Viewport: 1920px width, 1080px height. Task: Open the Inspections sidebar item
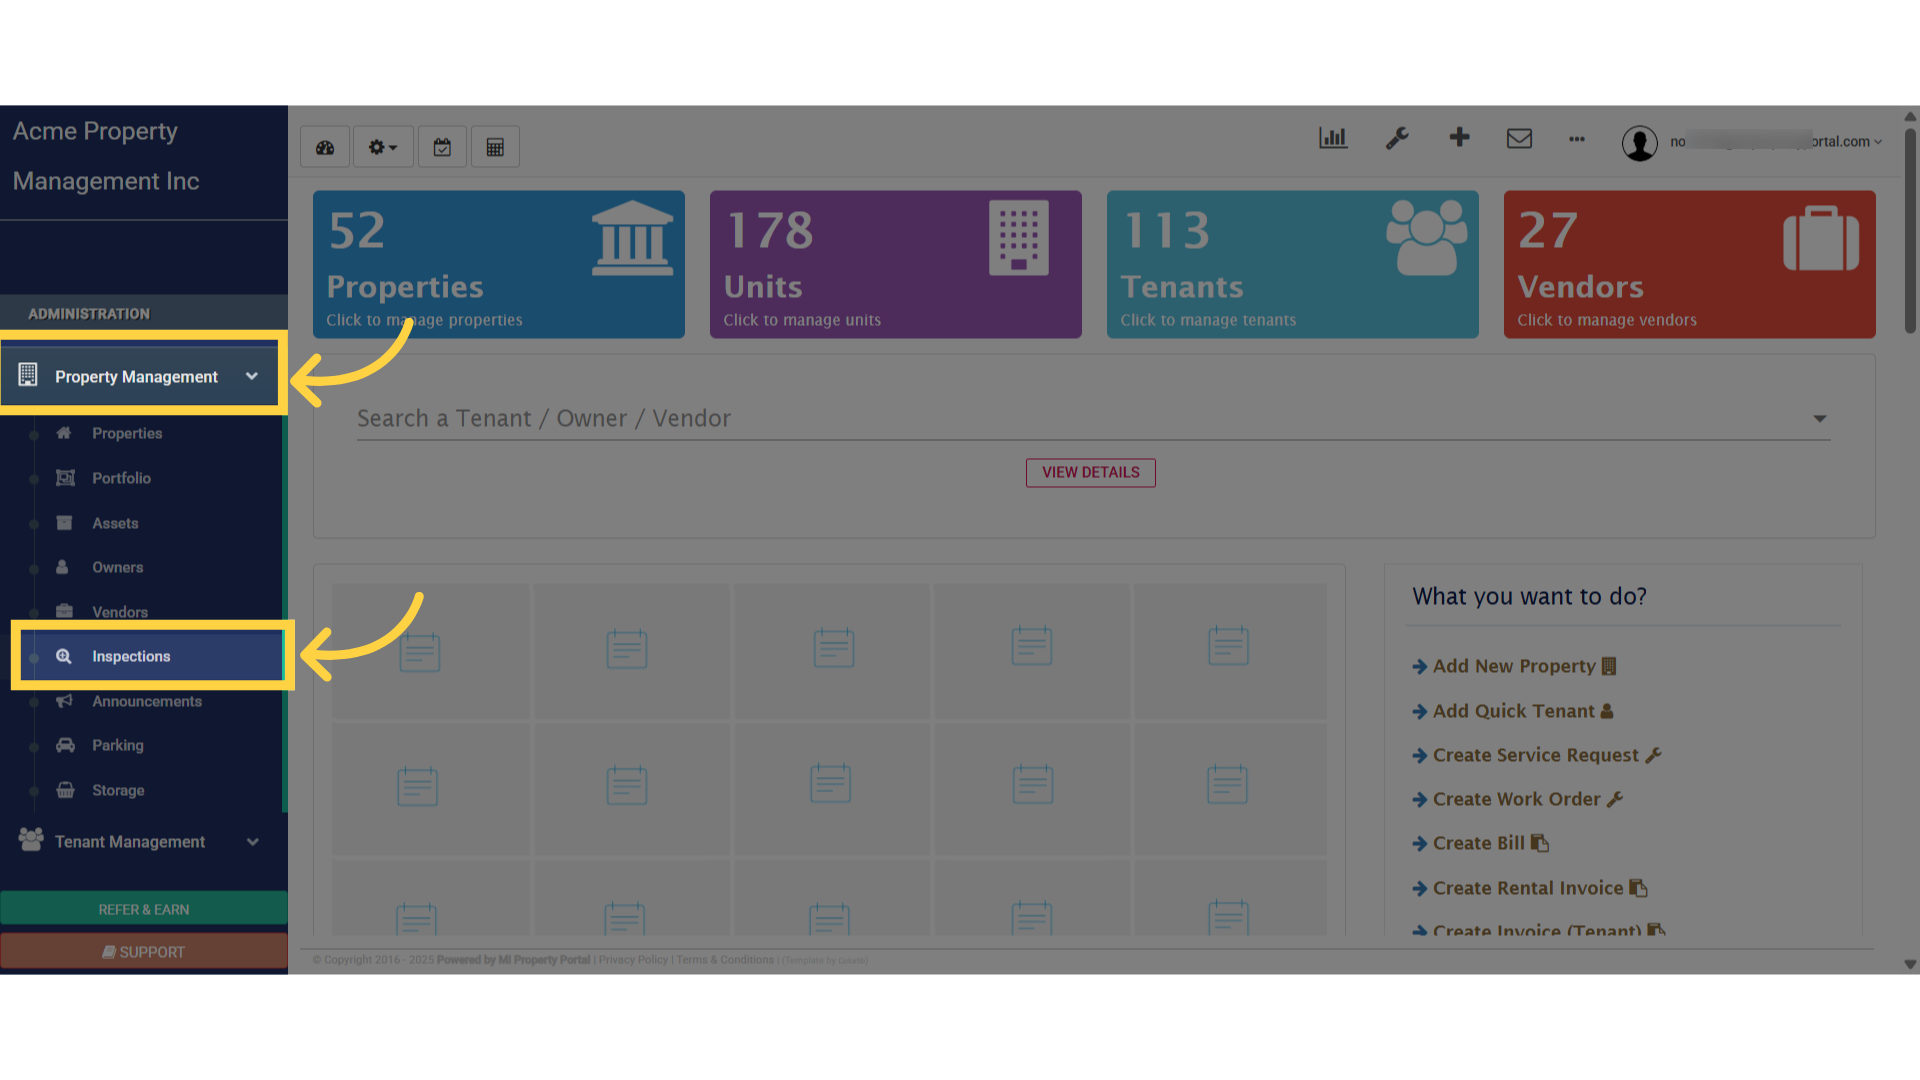130,656
